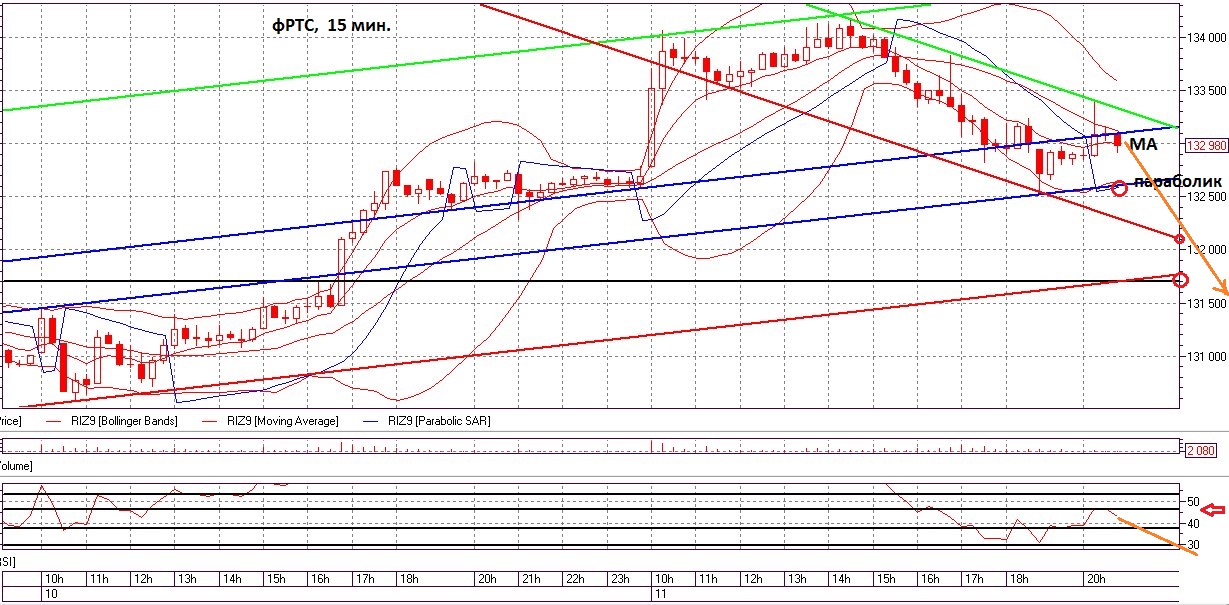
Task: Click the 21h time axis label
Action: pyautogui.click(x=531, y=579)
